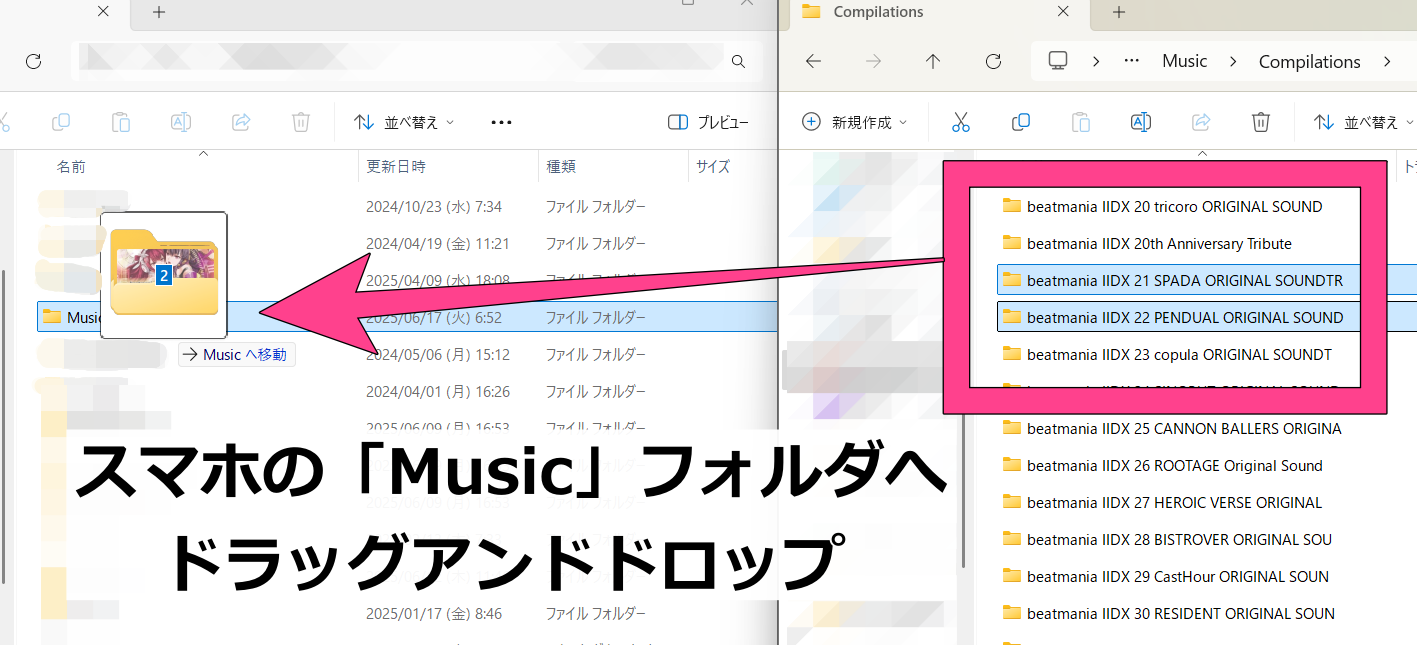Open 並べ替え sort menu in left window
This screenshot has width=1417, height=645.
404,122
